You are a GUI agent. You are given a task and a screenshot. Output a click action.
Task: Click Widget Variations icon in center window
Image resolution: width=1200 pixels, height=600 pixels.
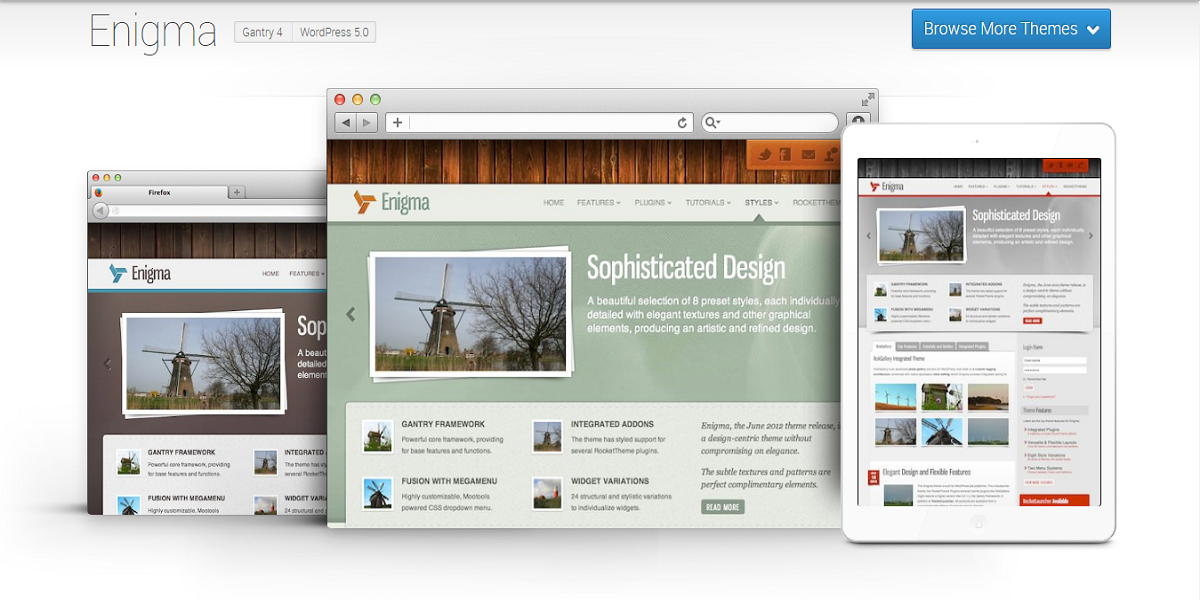(x=547, y=492)
